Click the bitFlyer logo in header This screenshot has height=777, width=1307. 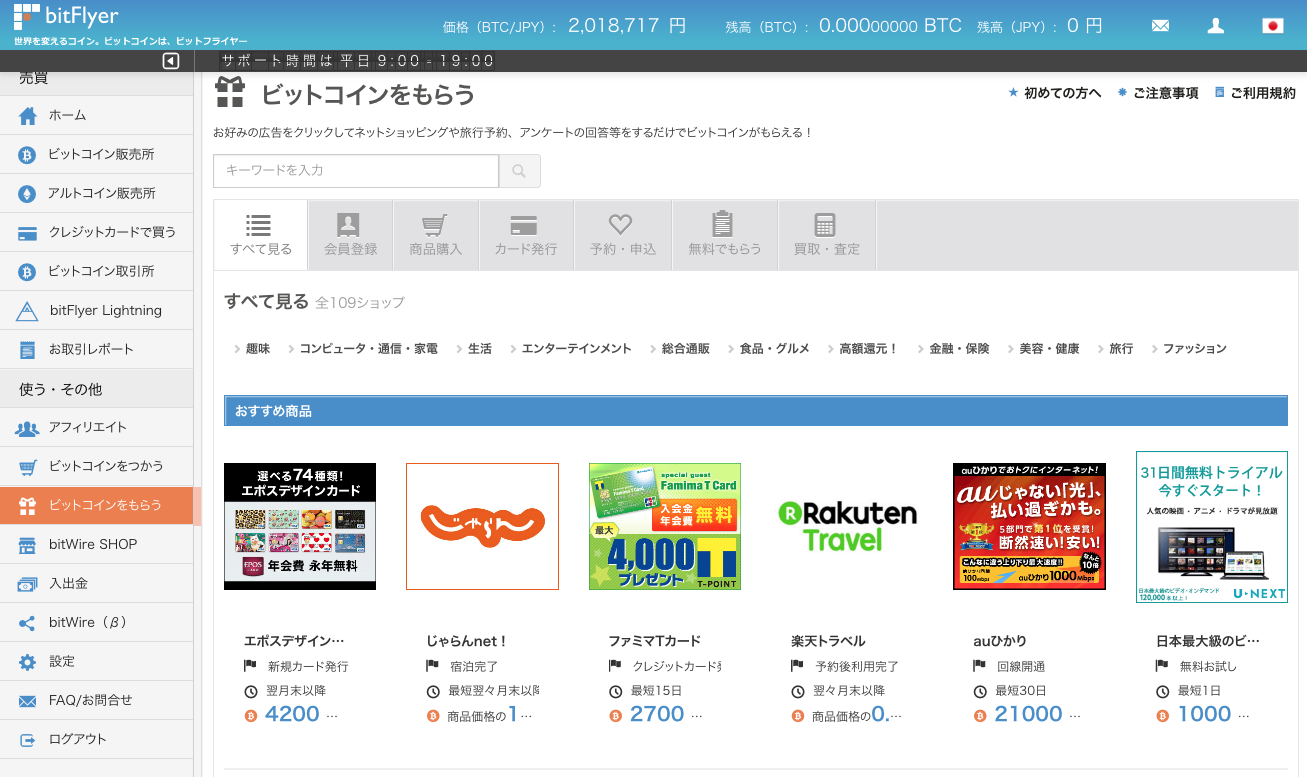(x=66, y=17)
